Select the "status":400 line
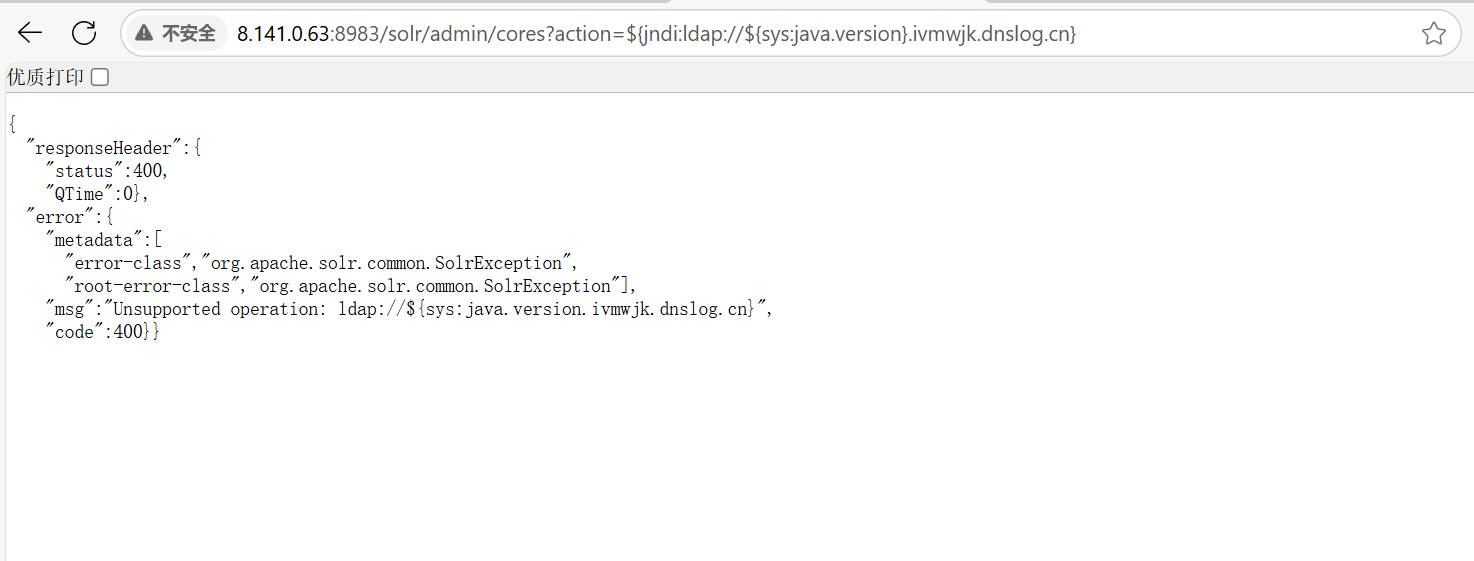Viewport: 1474px width, 561px height. pyautogui.click(x=107, y=171)
